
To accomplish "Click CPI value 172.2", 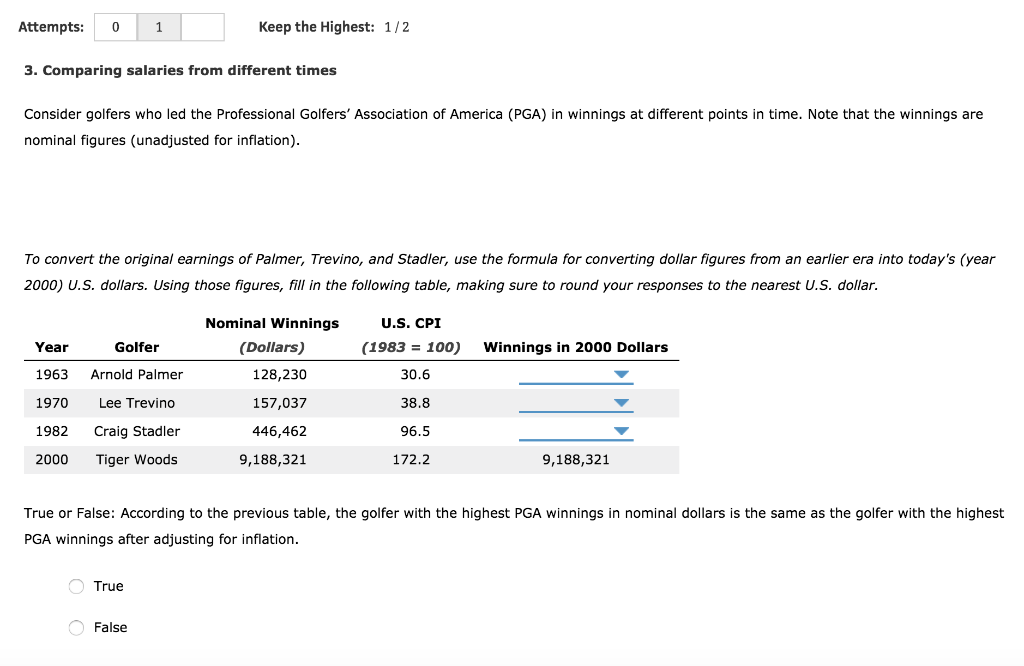I will click(411, 460).
